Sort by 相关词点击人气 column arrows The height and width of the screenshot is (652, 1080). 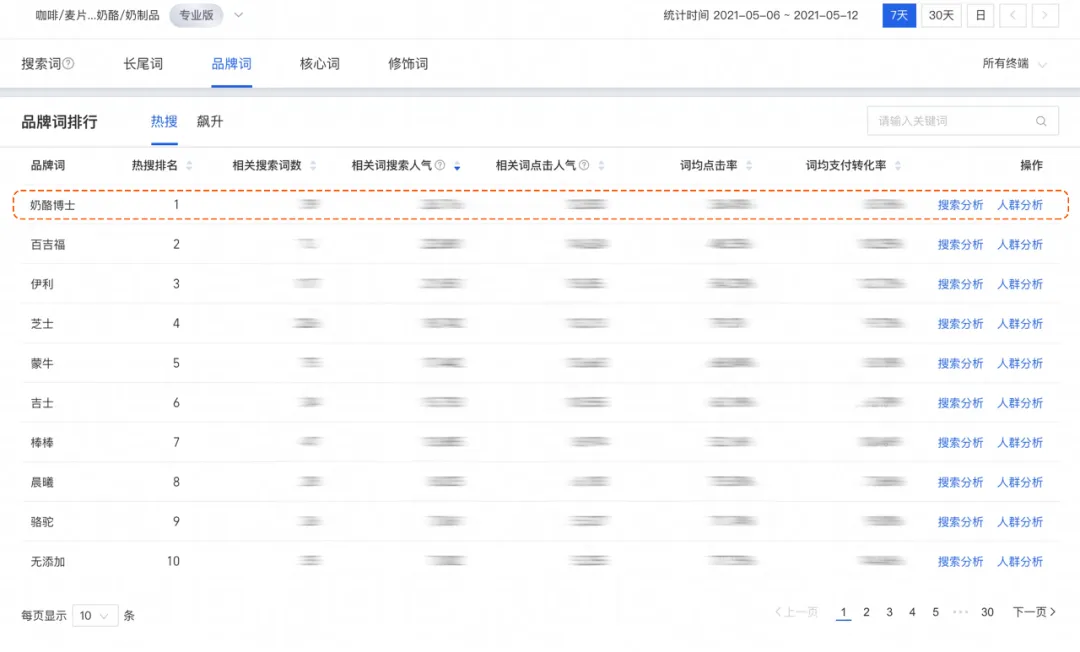tap(601, 165)
